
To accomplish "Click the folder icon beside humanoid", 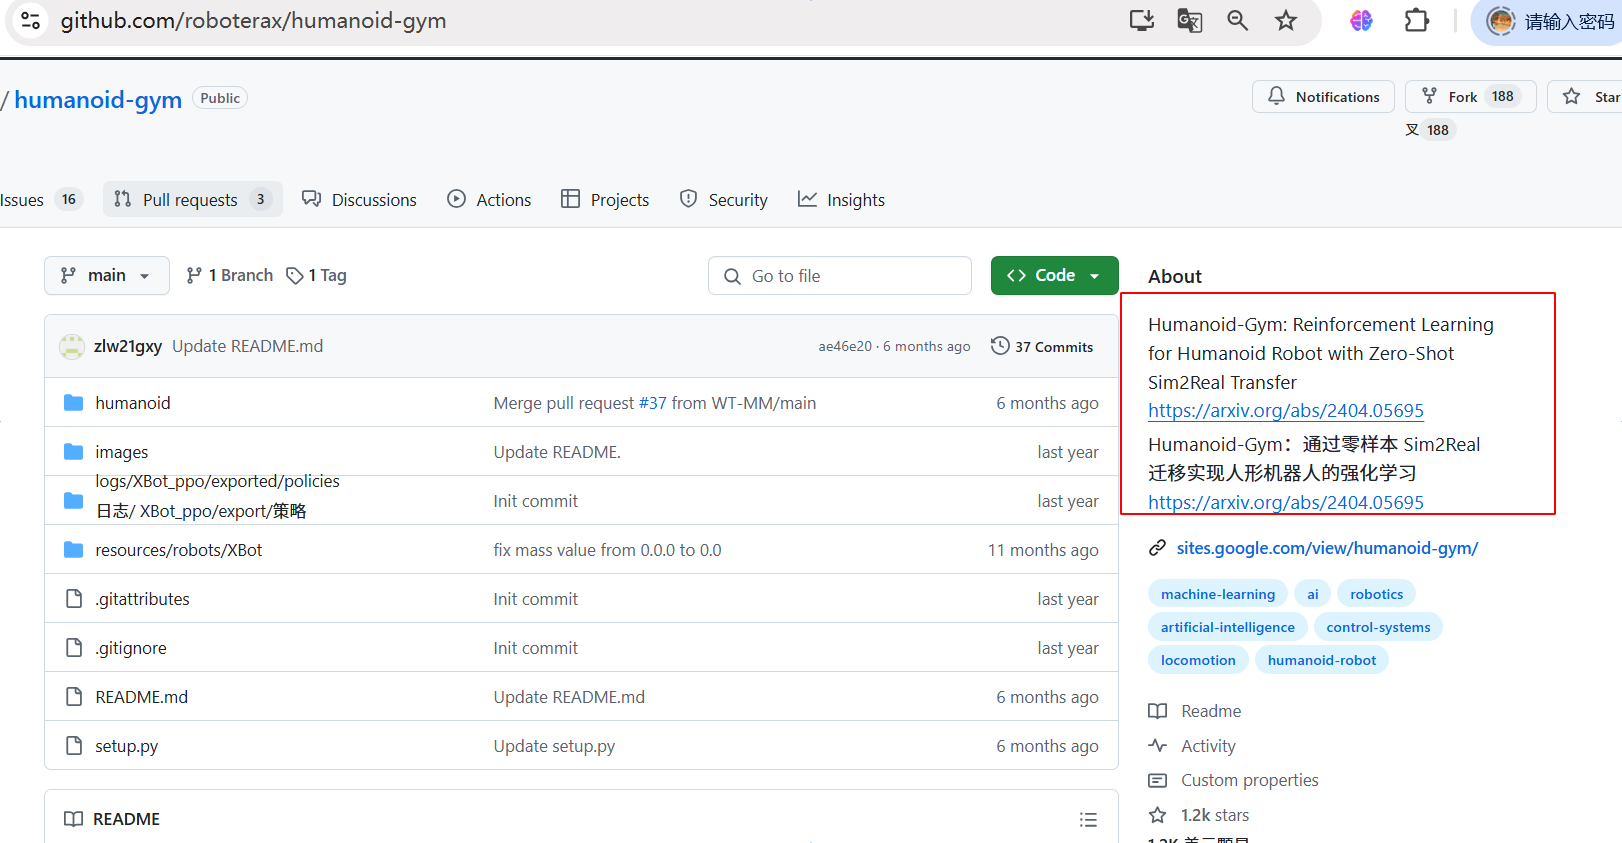I will (x=73, y=403).
